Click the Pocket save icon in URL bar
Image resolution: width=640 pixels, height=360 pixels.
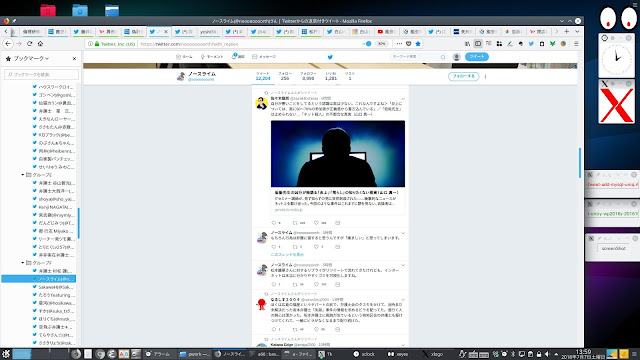tap(409, 44)
